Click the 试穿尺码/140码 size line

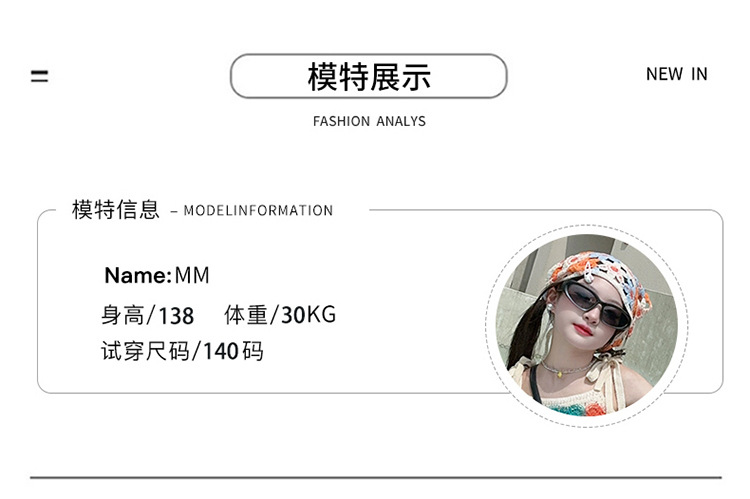coord(182,351)
